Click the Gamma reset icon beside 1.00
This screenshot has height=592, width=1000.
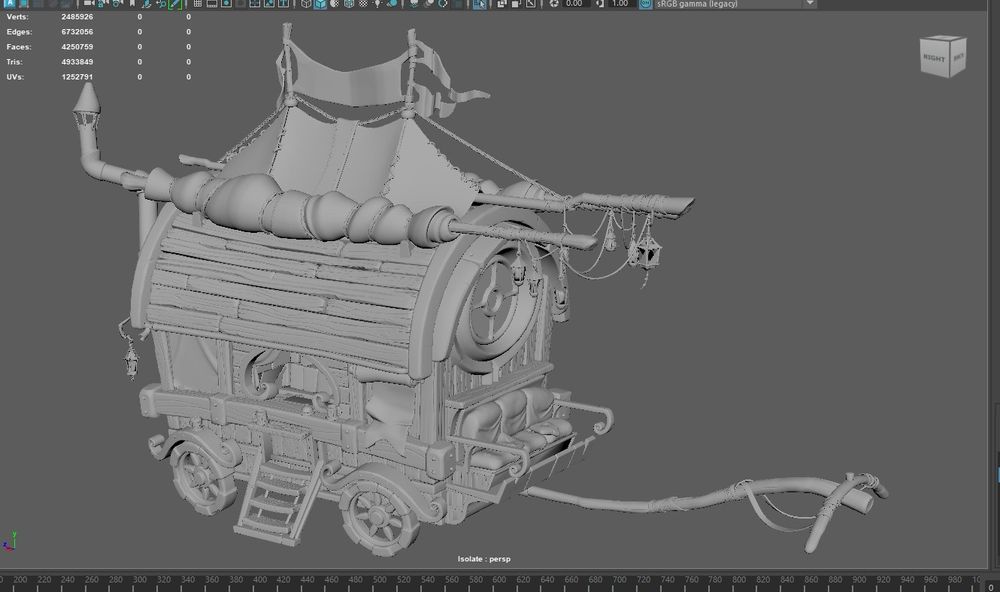pyautogui.click(x=599, y=4)
